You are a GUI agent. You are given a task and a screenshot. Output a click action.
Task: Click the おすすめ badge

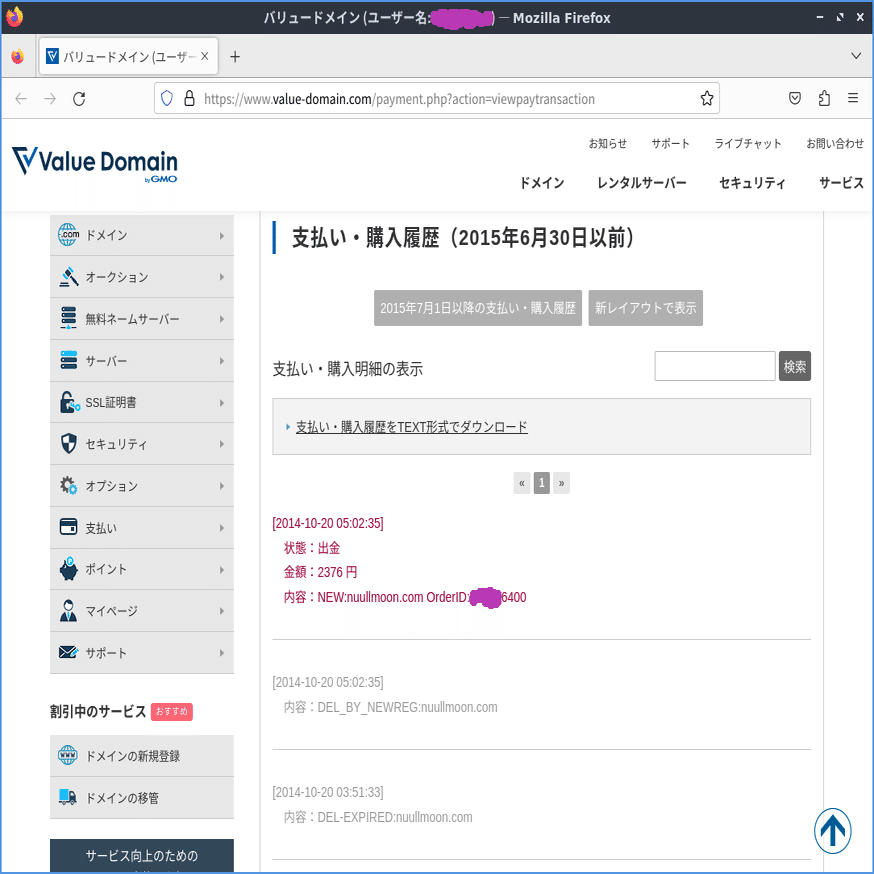coord(172,711)
